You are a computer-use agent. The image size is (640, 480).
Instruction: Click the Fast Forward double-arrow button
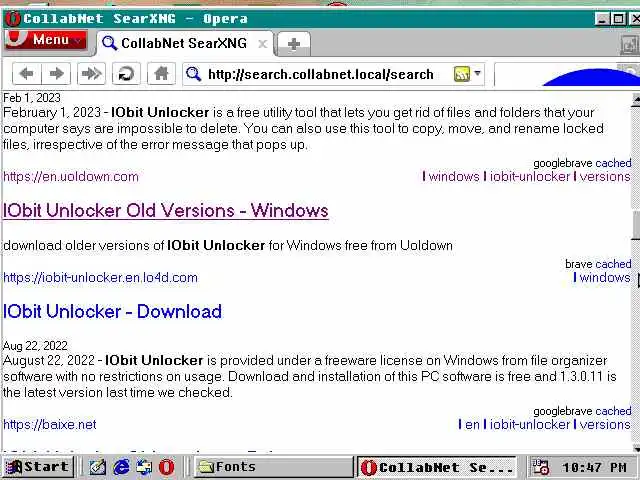click(91, 74)
